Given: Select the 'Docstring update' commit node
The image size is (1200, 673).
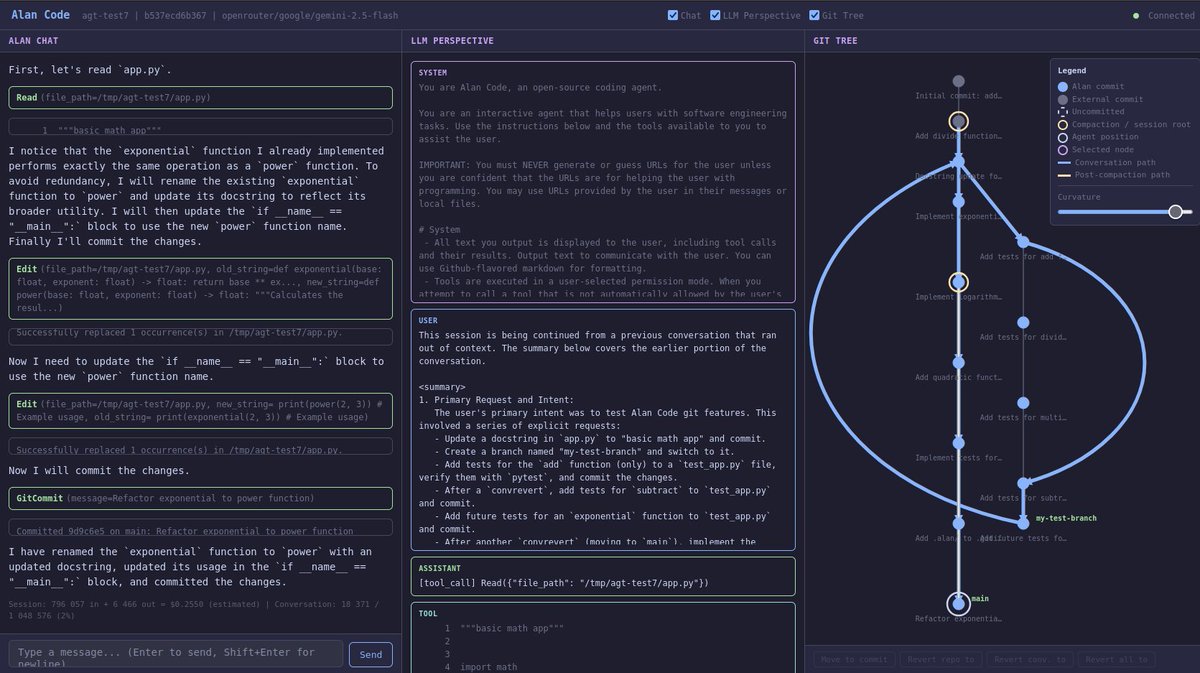Looking at the screenshot, I should [x=958, y=161].
